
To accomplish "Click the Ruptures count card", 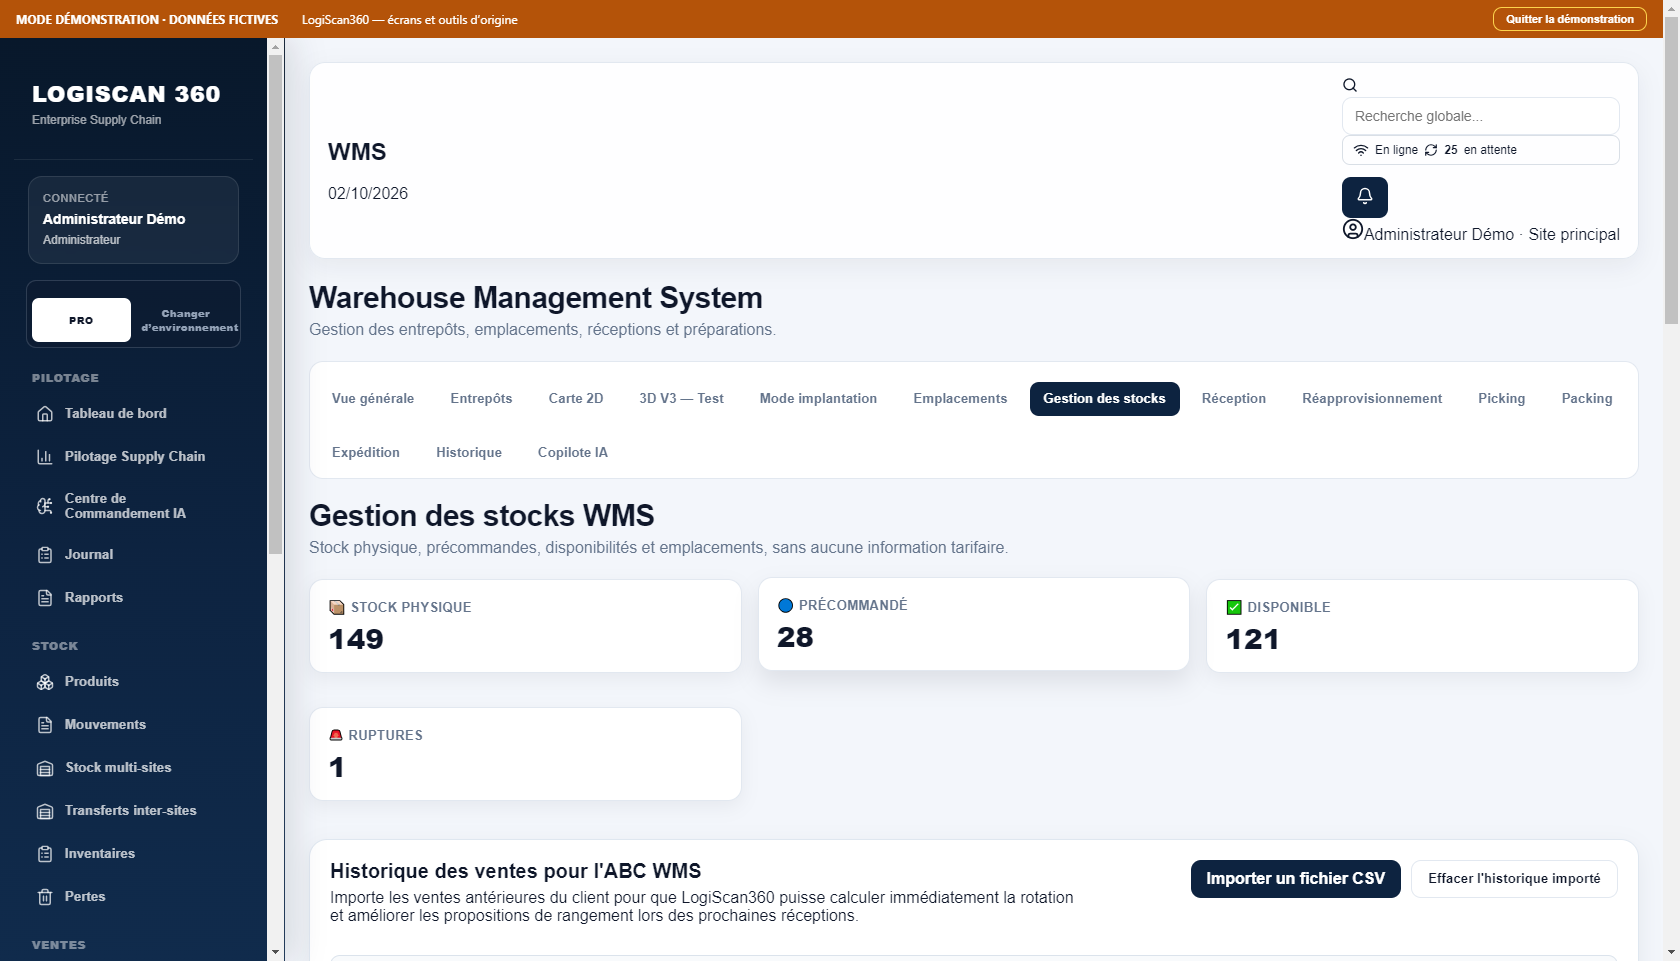I will pyautogui.click(x=525, y=754).
